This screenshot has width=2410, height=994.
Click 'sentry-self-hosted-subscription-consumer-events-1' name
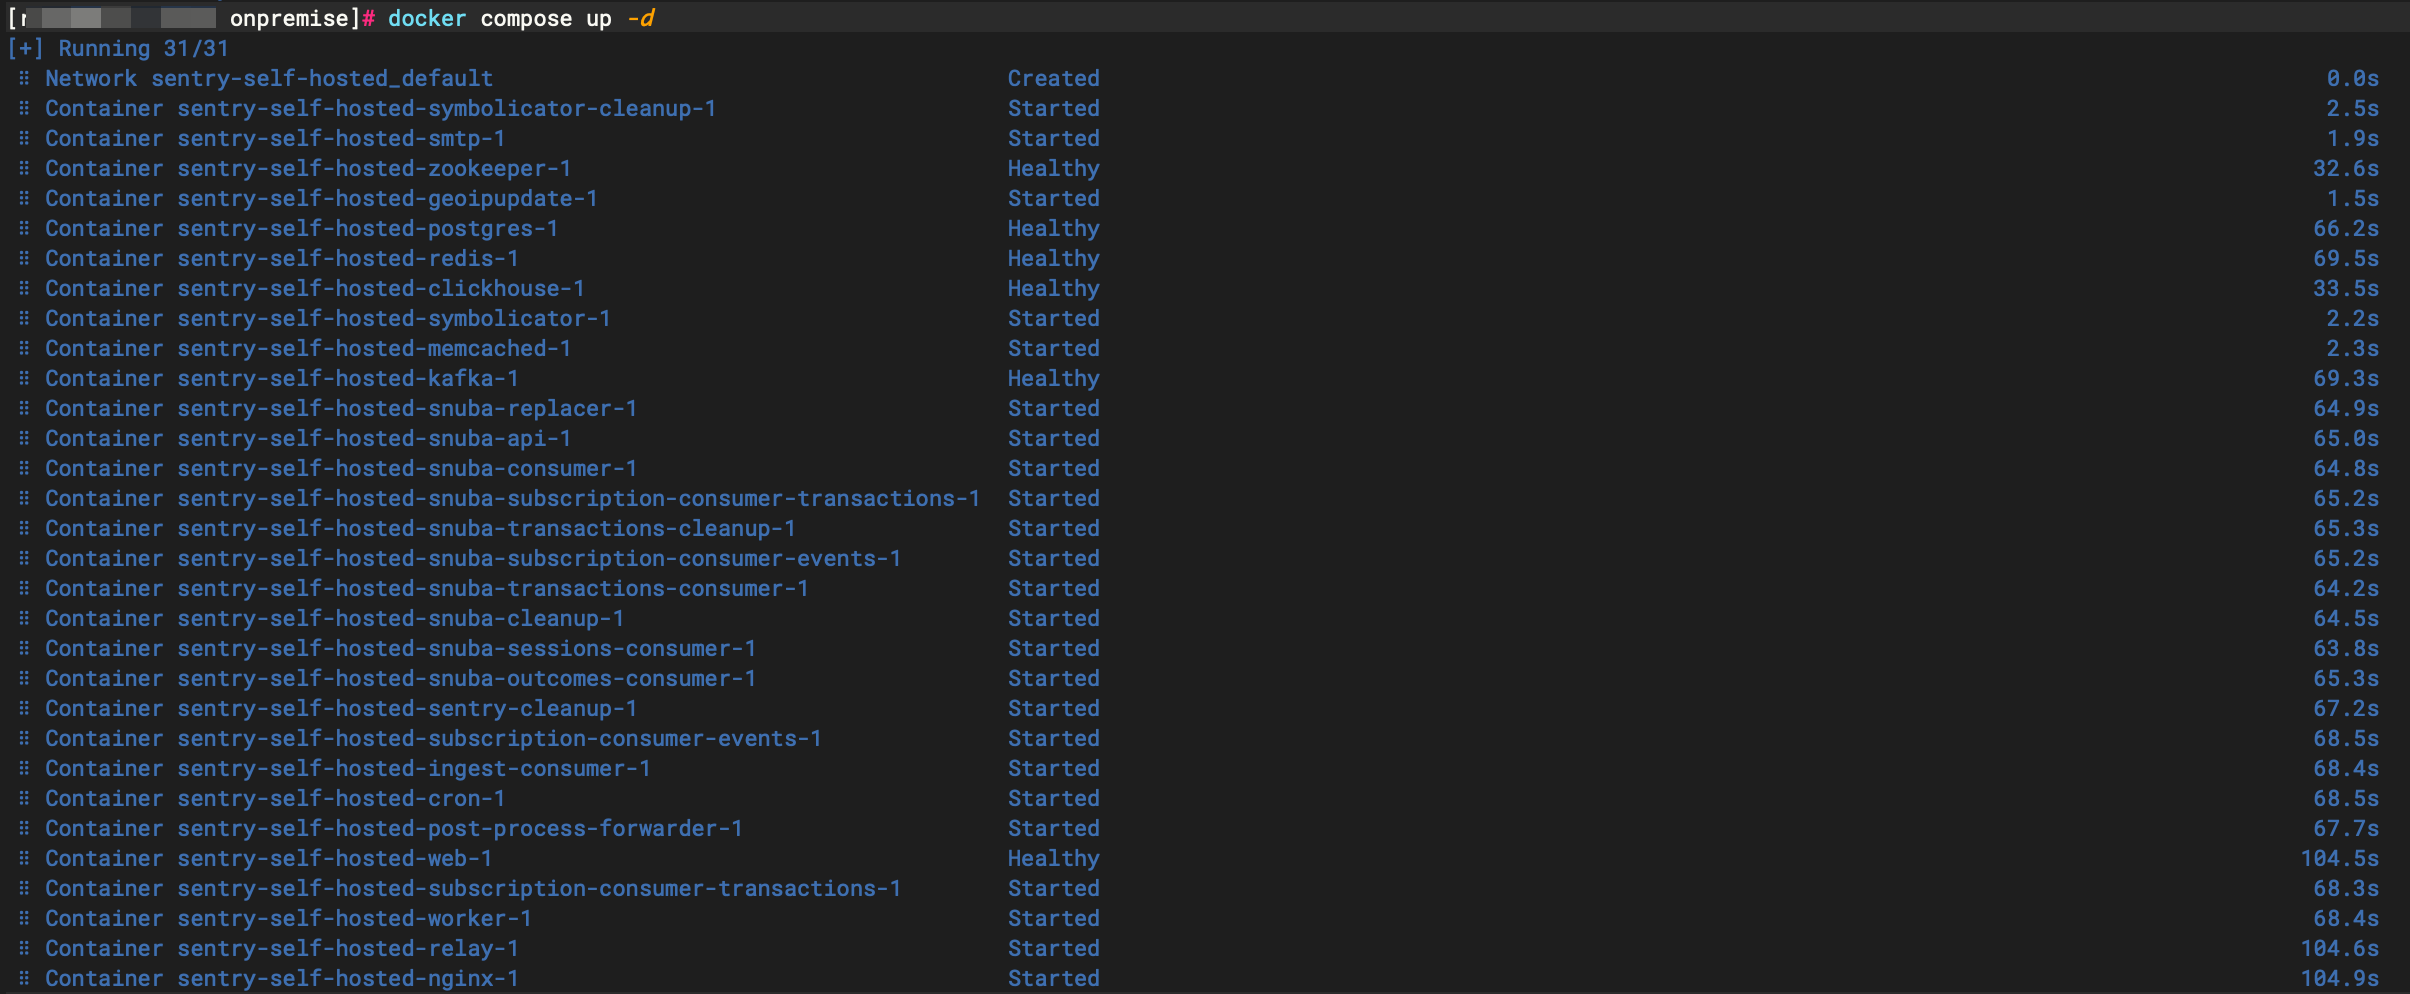500,738
